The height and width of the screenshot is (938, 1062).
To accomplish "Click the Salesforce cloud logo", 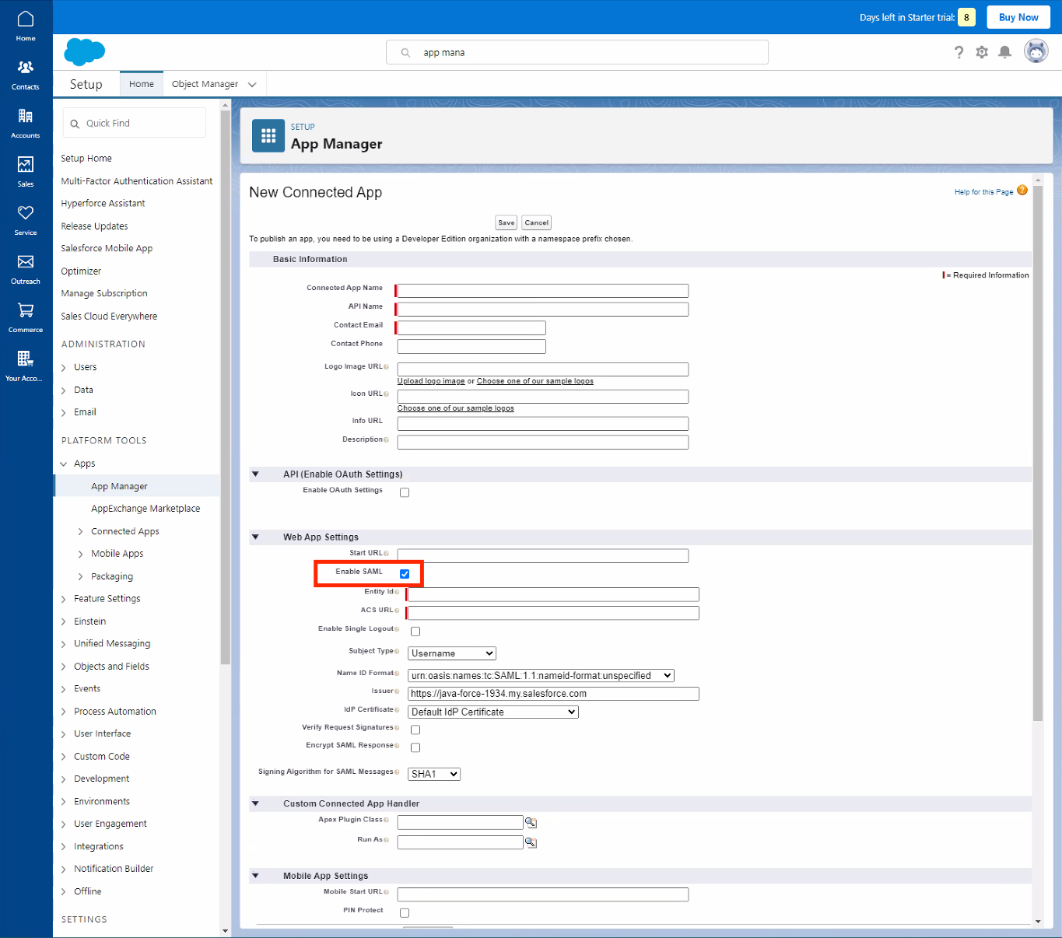I will click(x=85, y=52).
